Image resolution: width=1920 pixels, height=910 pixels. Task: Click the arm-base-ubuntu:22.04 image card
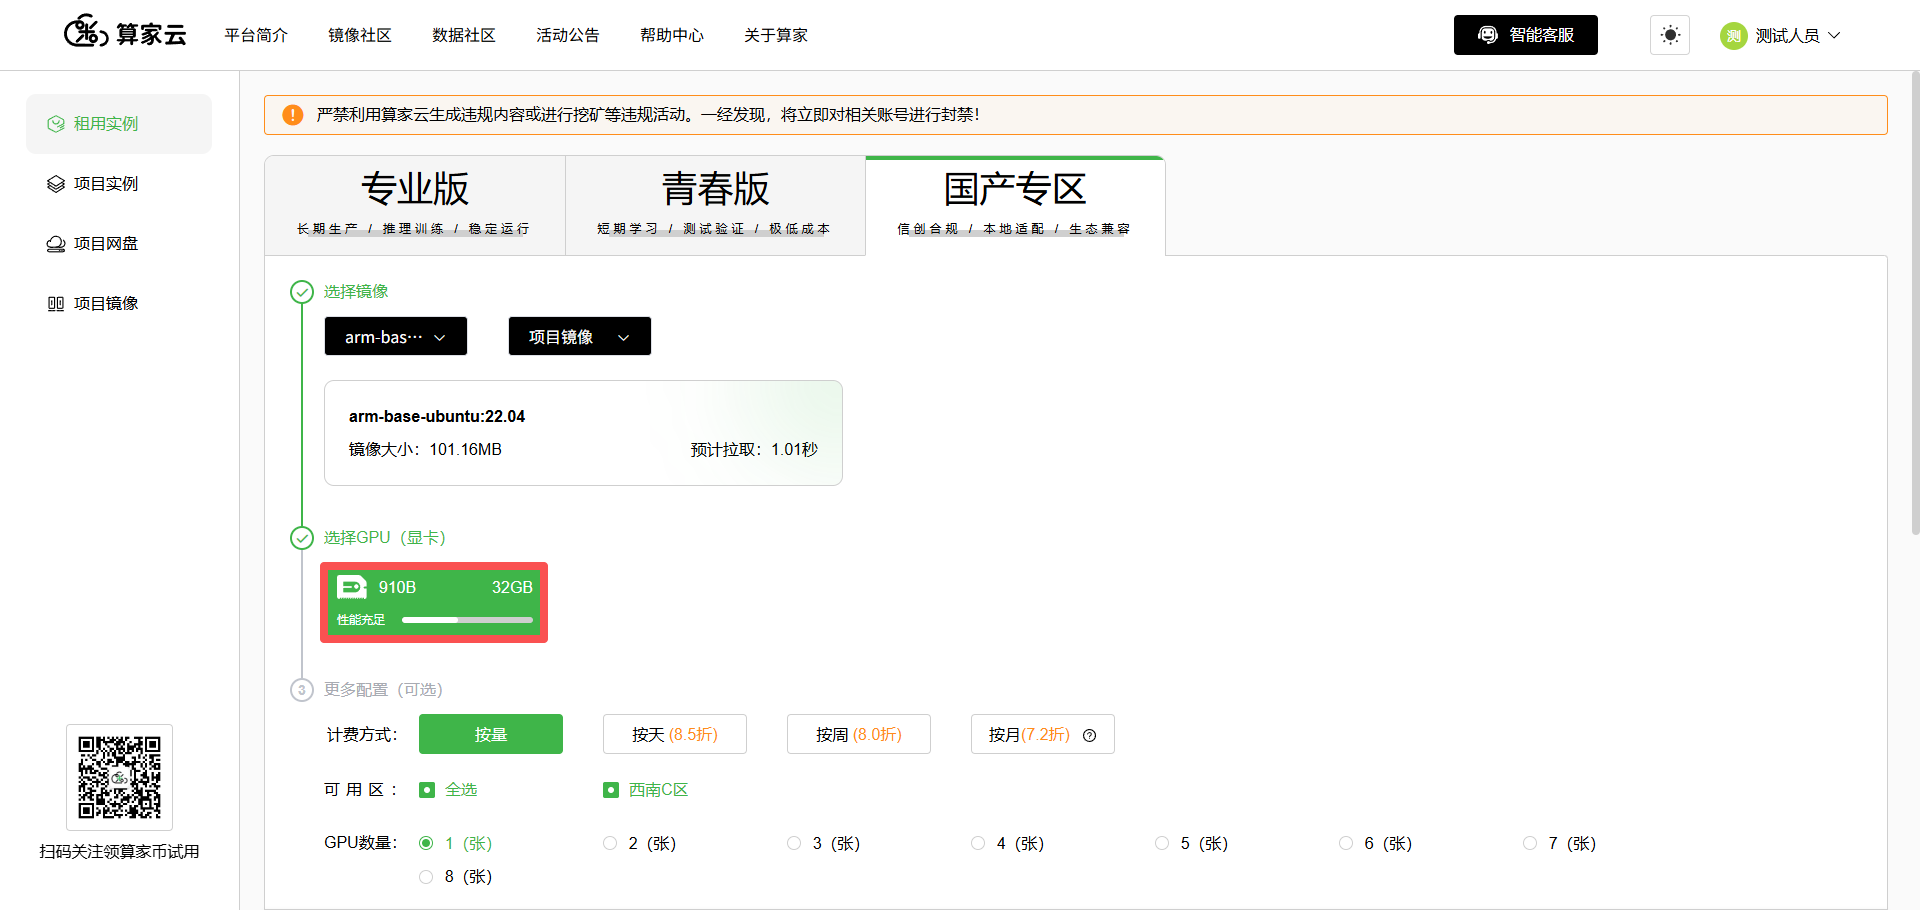[583, 433]
